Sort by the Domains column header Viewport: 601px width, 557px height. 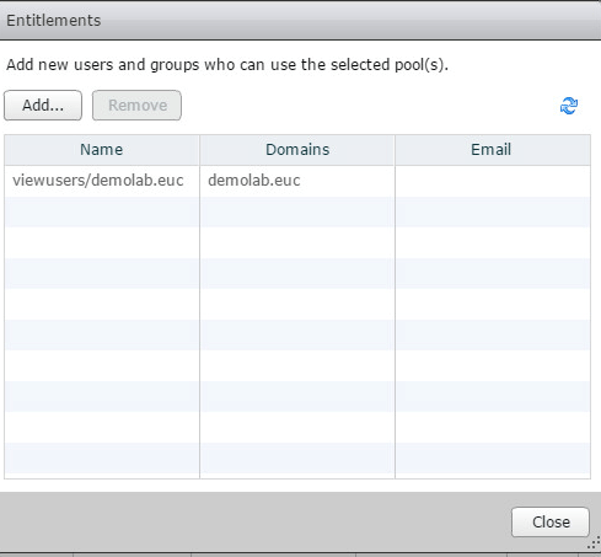pos(297,150)
